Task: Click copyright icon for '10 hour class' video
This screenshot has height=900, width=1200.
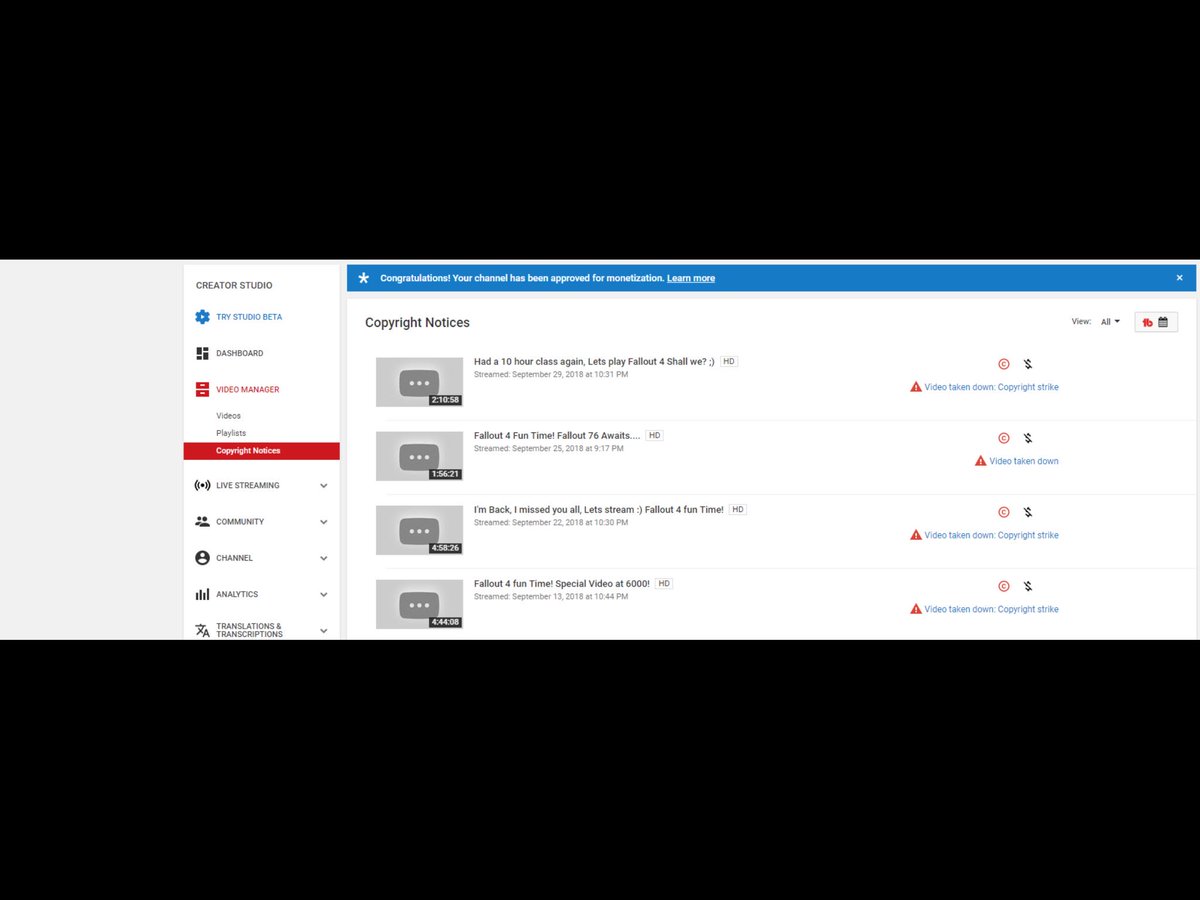Action: point(1004,364)
